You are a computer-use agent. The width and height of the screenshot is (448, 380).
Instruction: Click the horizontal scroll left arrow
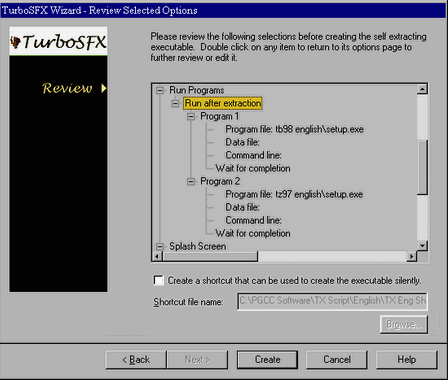[158, 256]
